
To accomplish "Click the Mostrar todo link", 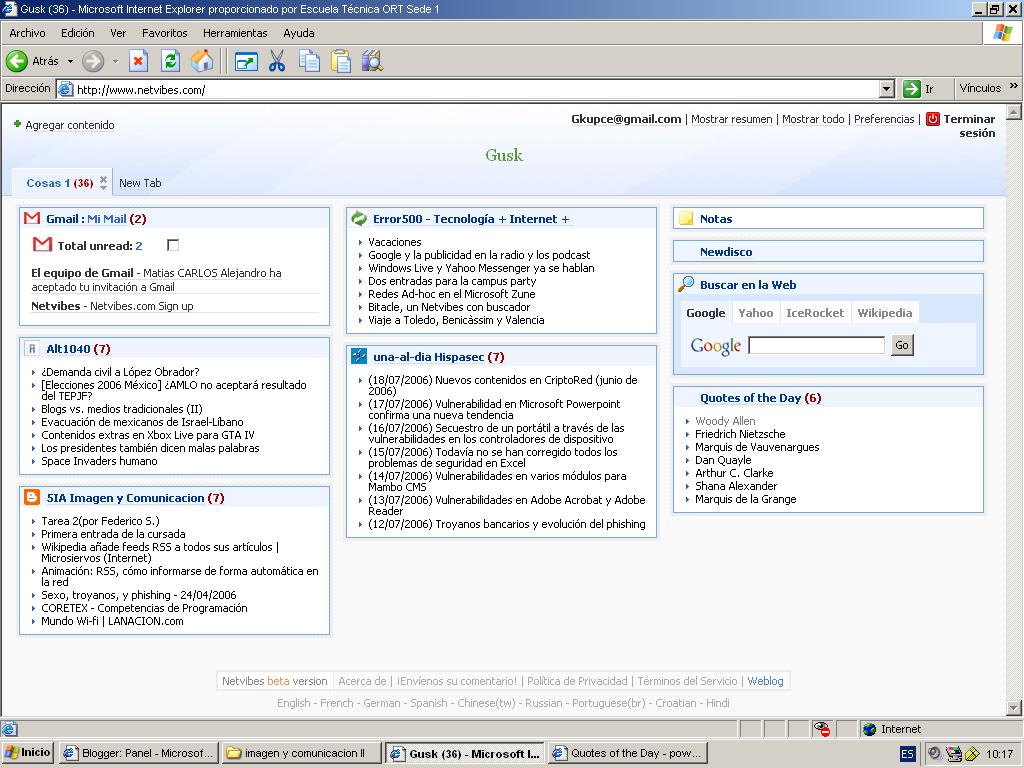I will pyautogui.click(x=813, y=119).
